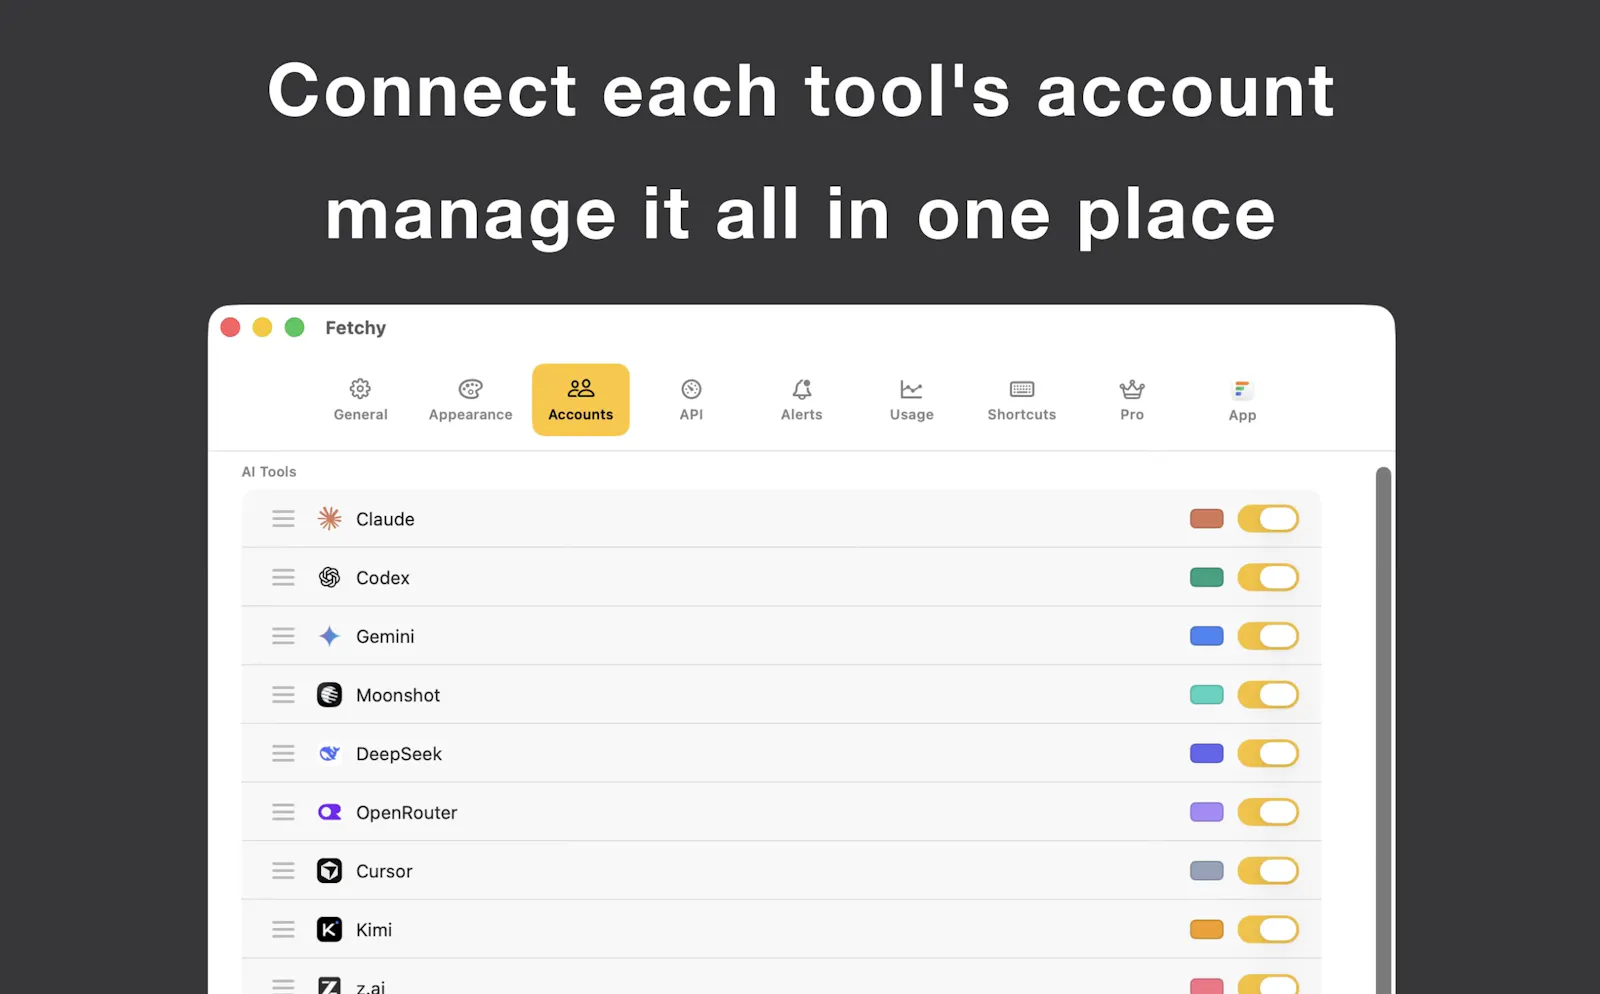
Task: Click the reorder handle for Codex
Action: 283,577
